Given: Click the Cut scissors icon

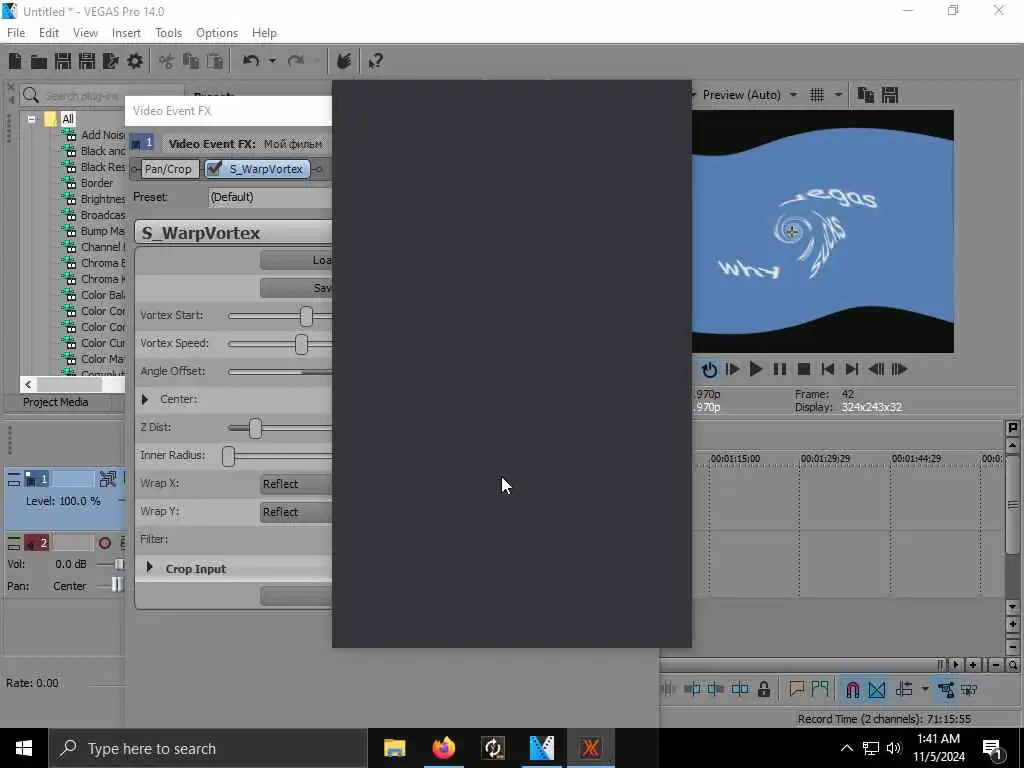Looking at the screenshot, I should coord(167,61).
